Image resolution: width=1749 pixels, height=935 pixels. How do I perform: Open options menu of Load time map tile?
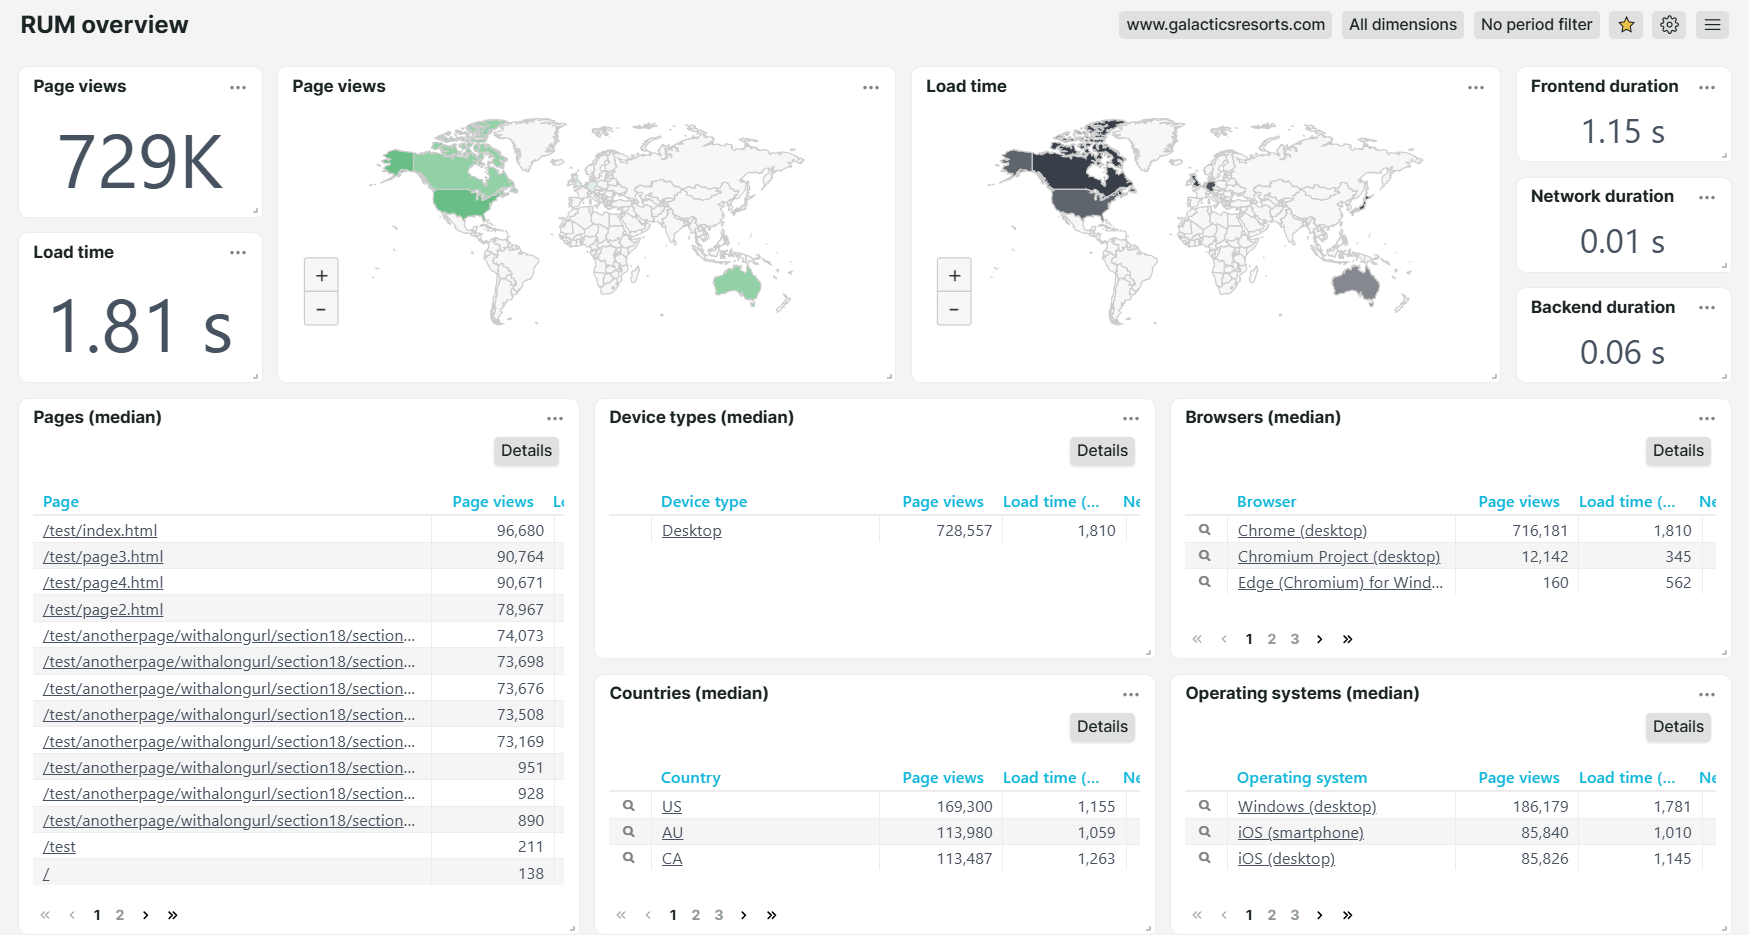[1476, 87]
